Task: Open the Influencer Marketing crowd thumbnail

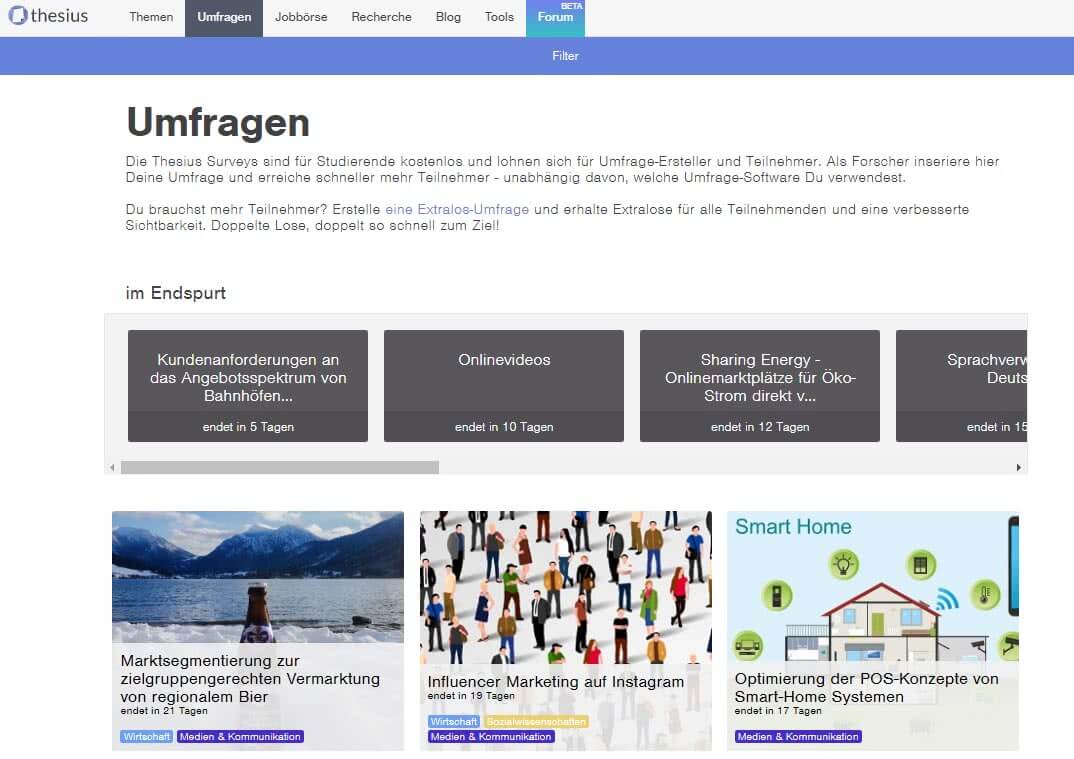Action: point(565,587)
